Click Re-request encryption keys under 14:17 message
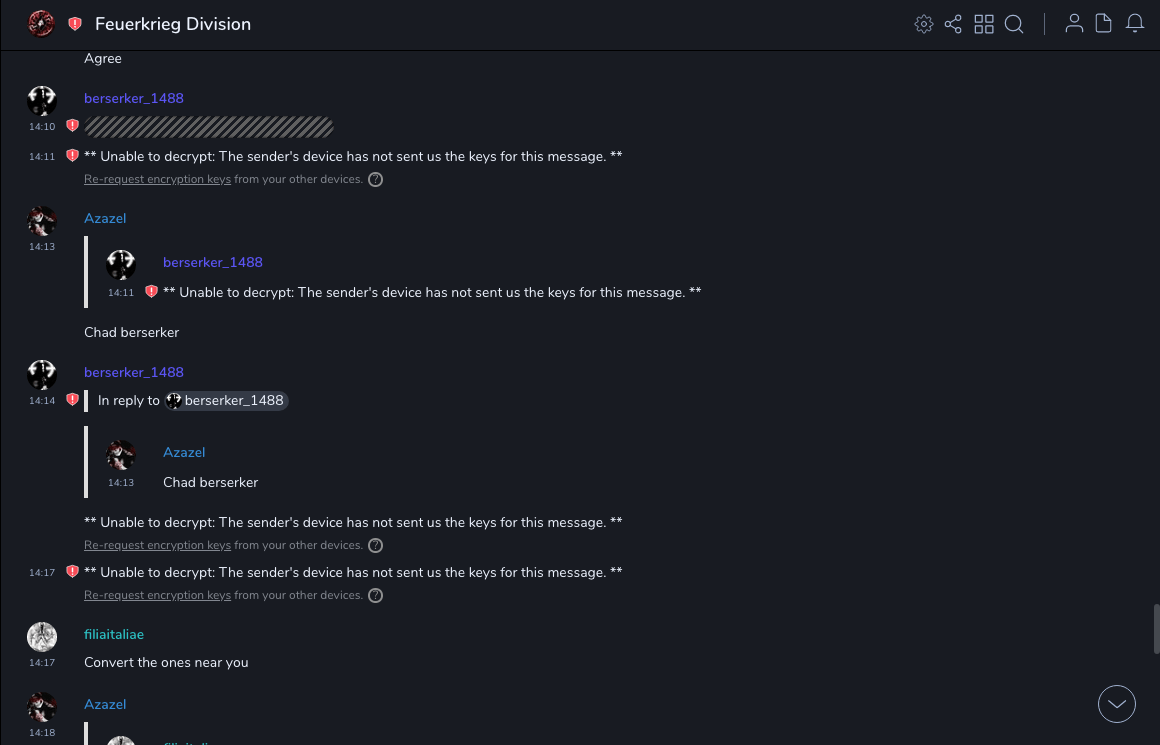This screenshot has height=745, width=1160. (157, 595)
